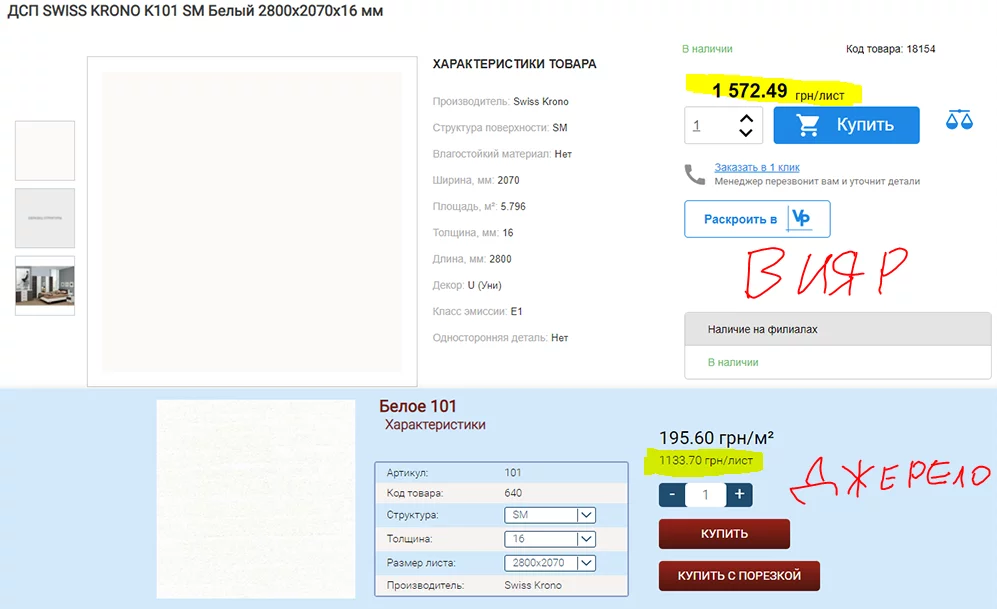Open the Белое 101 texture image

[256, 499]
